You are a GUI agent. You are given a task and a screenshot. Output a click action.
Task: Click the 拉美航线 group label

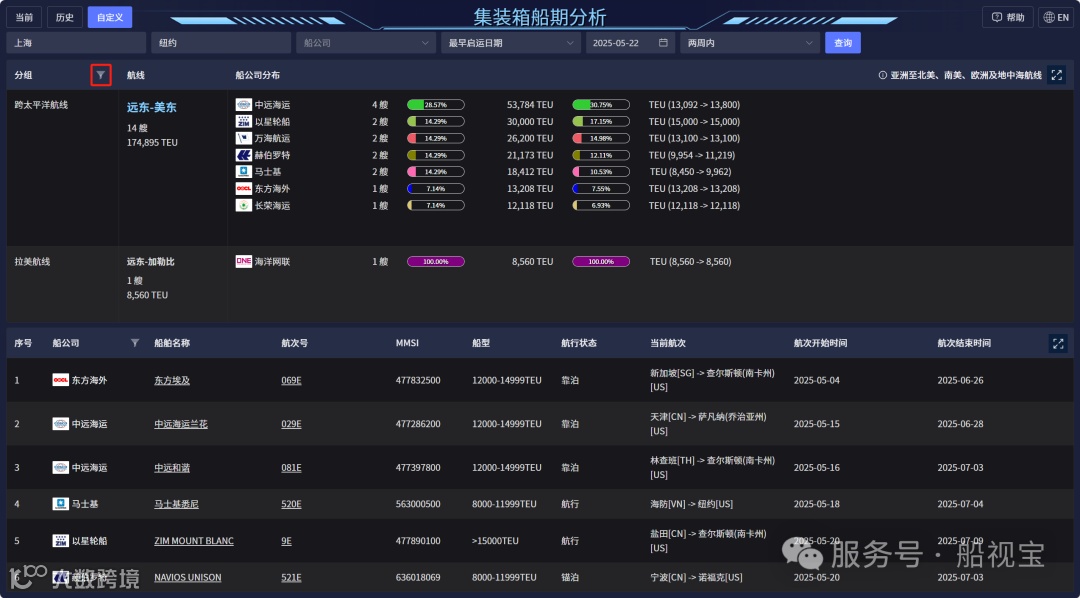(x=32, y=262)
